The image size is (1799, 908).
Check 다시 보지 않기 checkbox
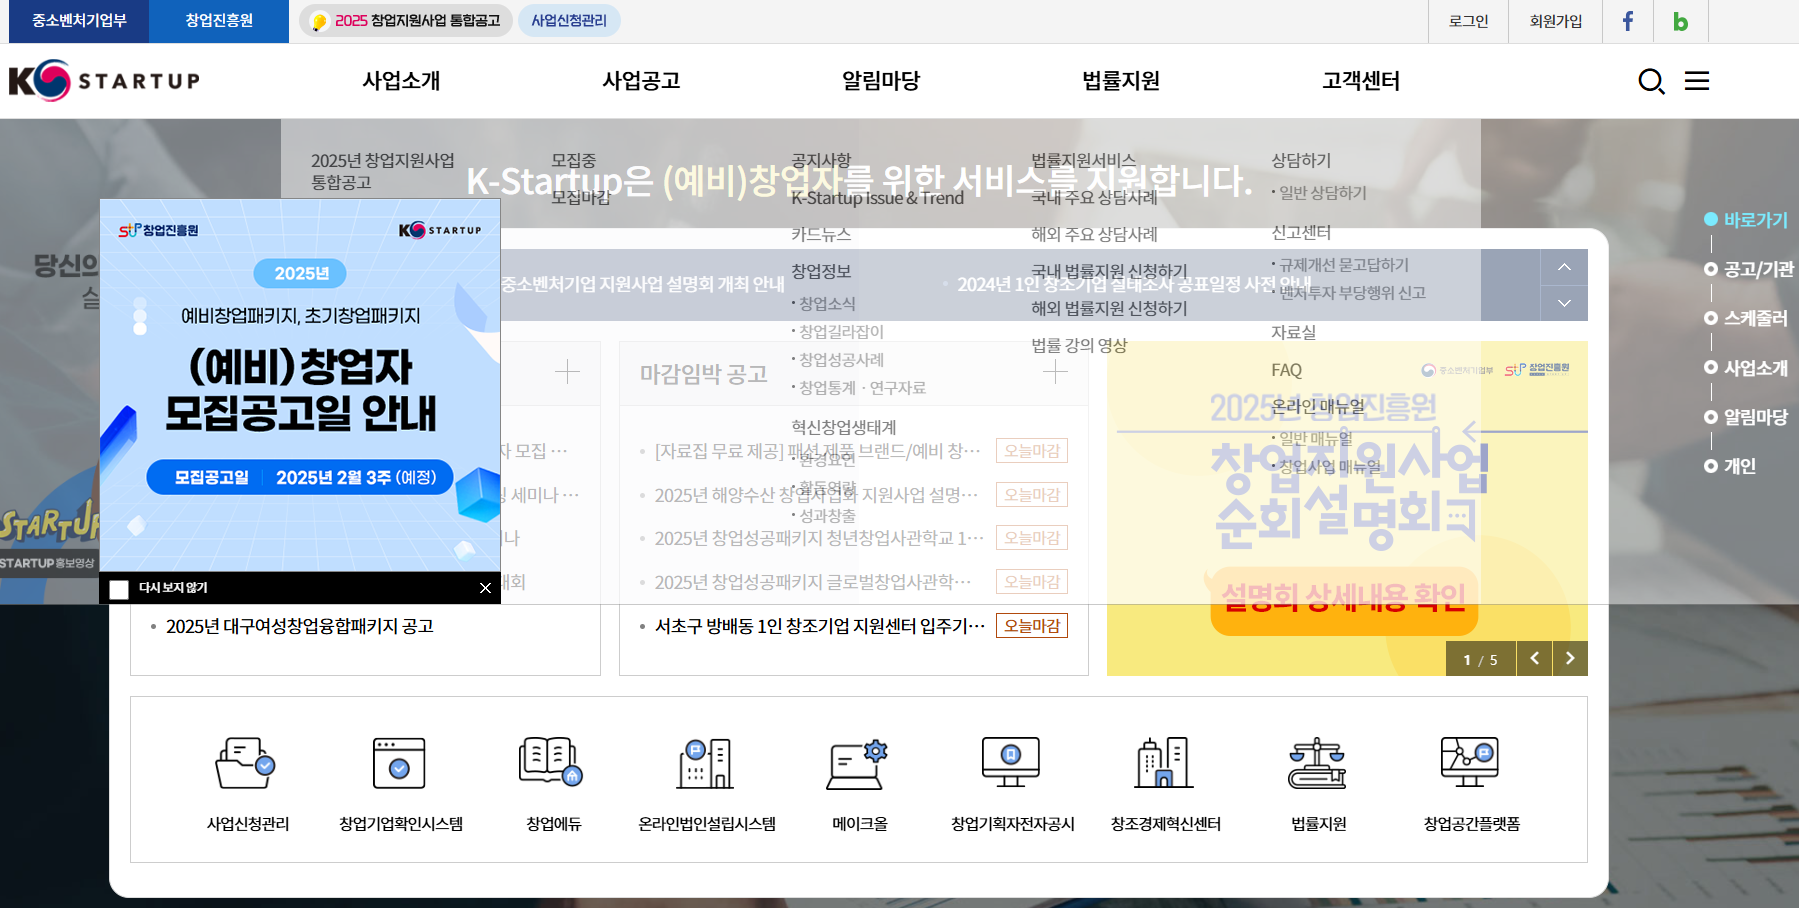[119, 589]
